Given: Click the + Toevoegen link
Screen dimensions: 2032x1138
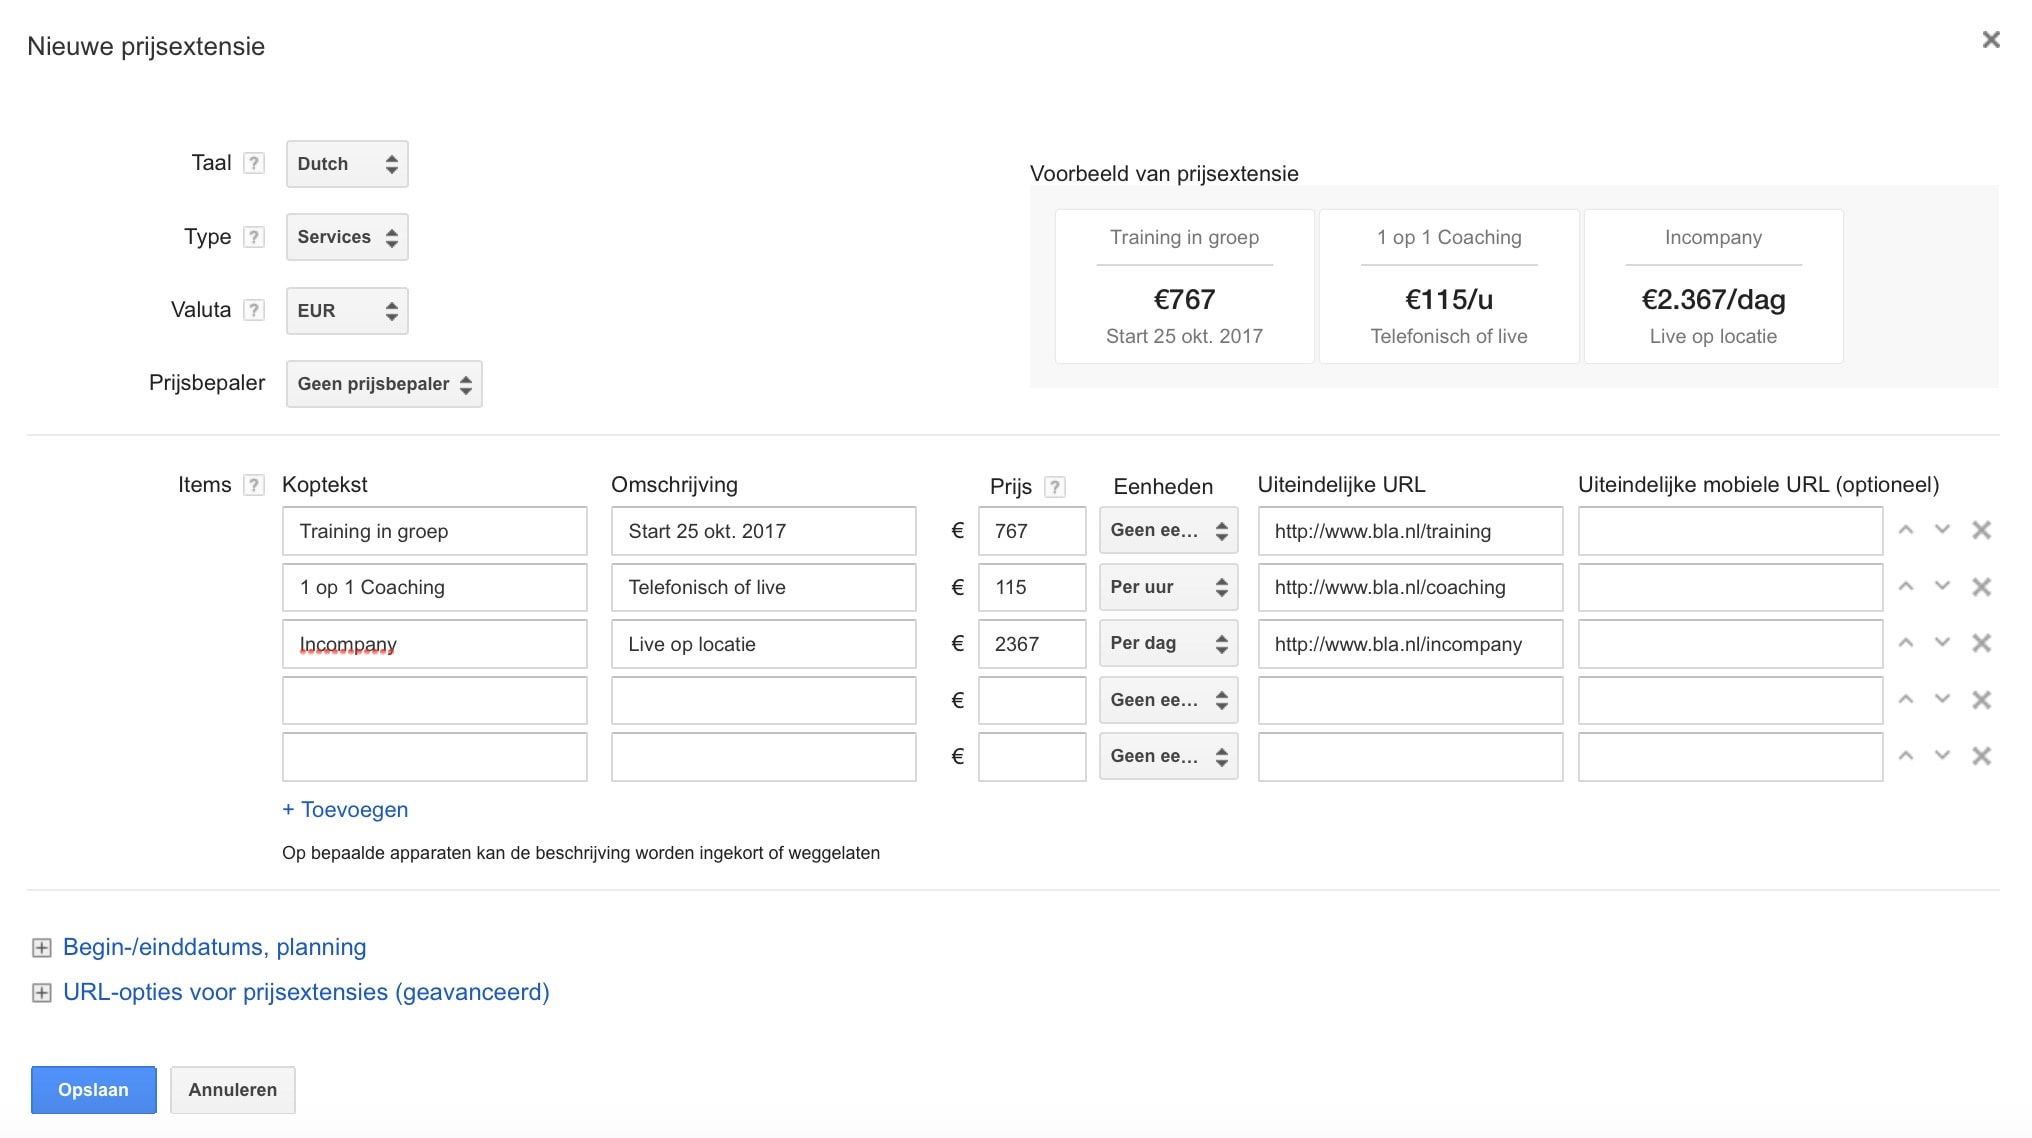Looking at the screenshot, I should (345, 810).
